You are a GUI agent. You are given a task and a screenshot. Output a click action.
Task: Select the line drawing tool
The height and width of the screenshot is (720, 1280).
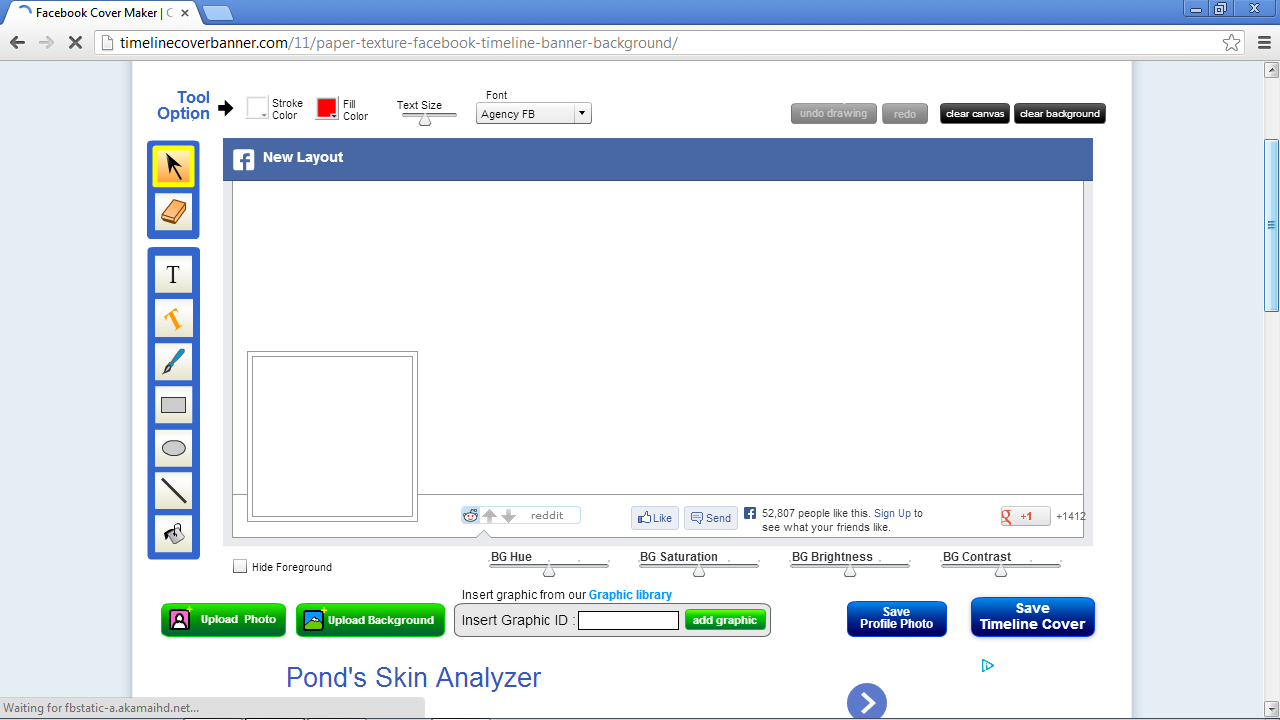pyautogui.click(x=173, y=491)
